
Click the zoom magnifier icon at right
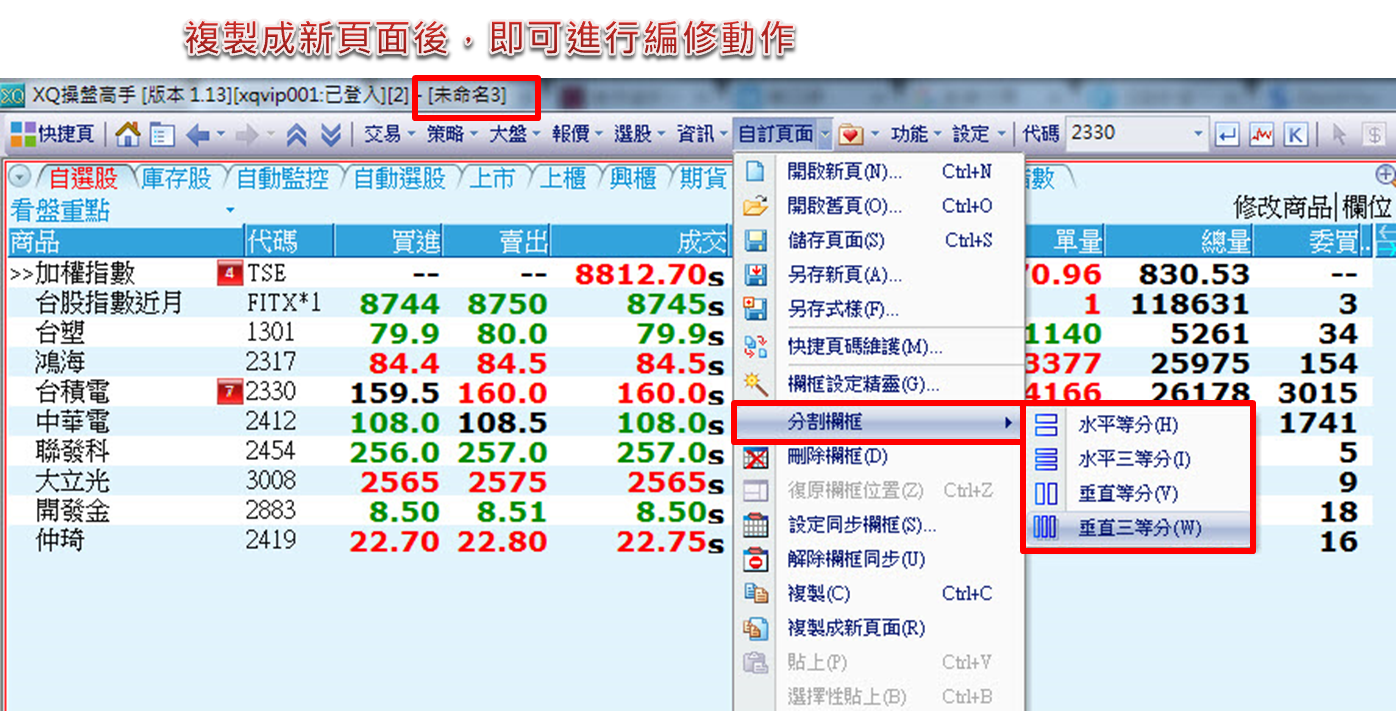coord(1385,175)
